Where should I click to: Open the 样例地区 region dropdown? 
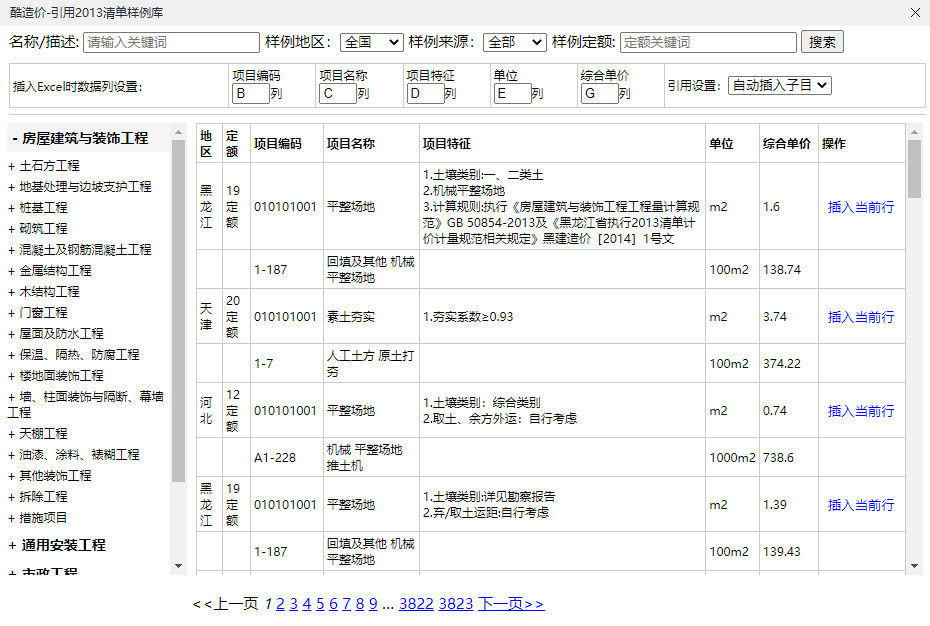[371, 42]
